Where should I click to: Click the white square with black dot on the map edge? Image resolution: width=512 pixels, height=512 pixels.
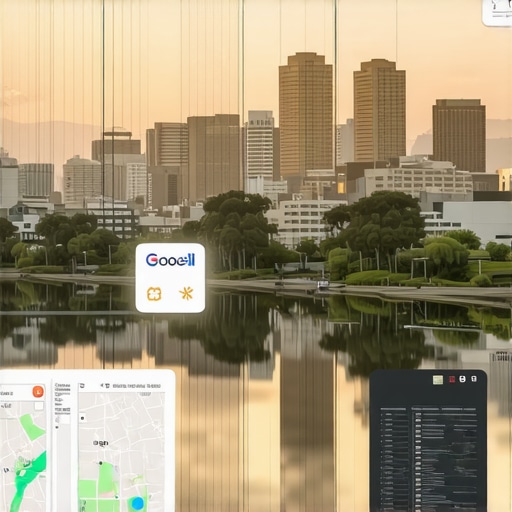tap(83, 418)
